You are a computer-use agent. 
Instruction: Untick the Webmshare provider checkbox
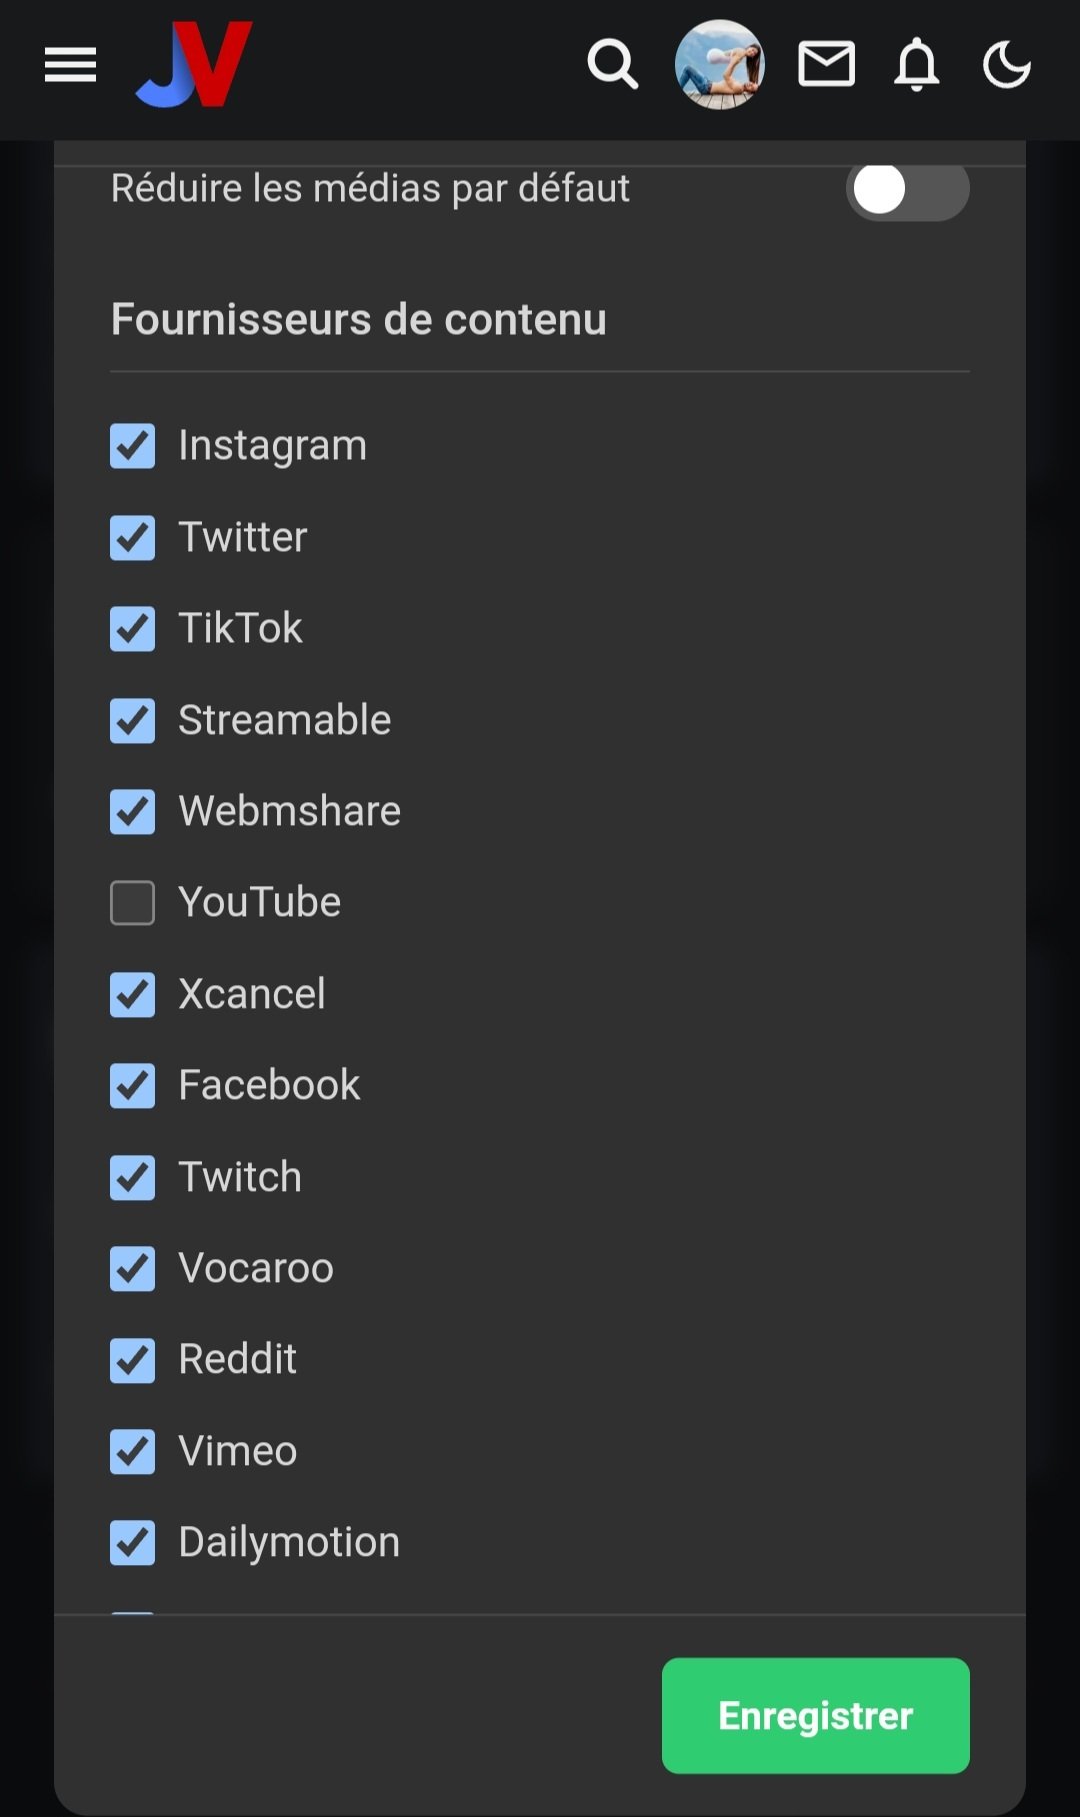click(133, 812)
